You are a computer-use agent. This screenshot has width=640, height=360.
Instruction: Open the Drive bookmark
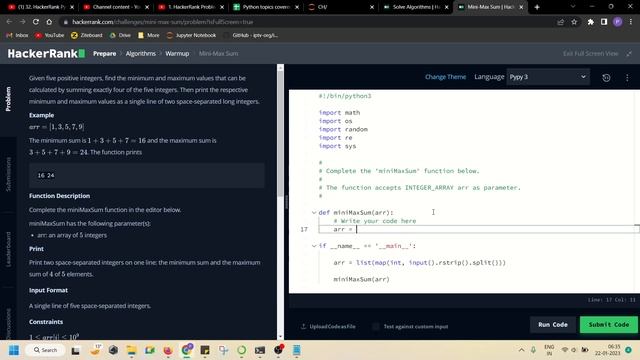tap(120, 35)
